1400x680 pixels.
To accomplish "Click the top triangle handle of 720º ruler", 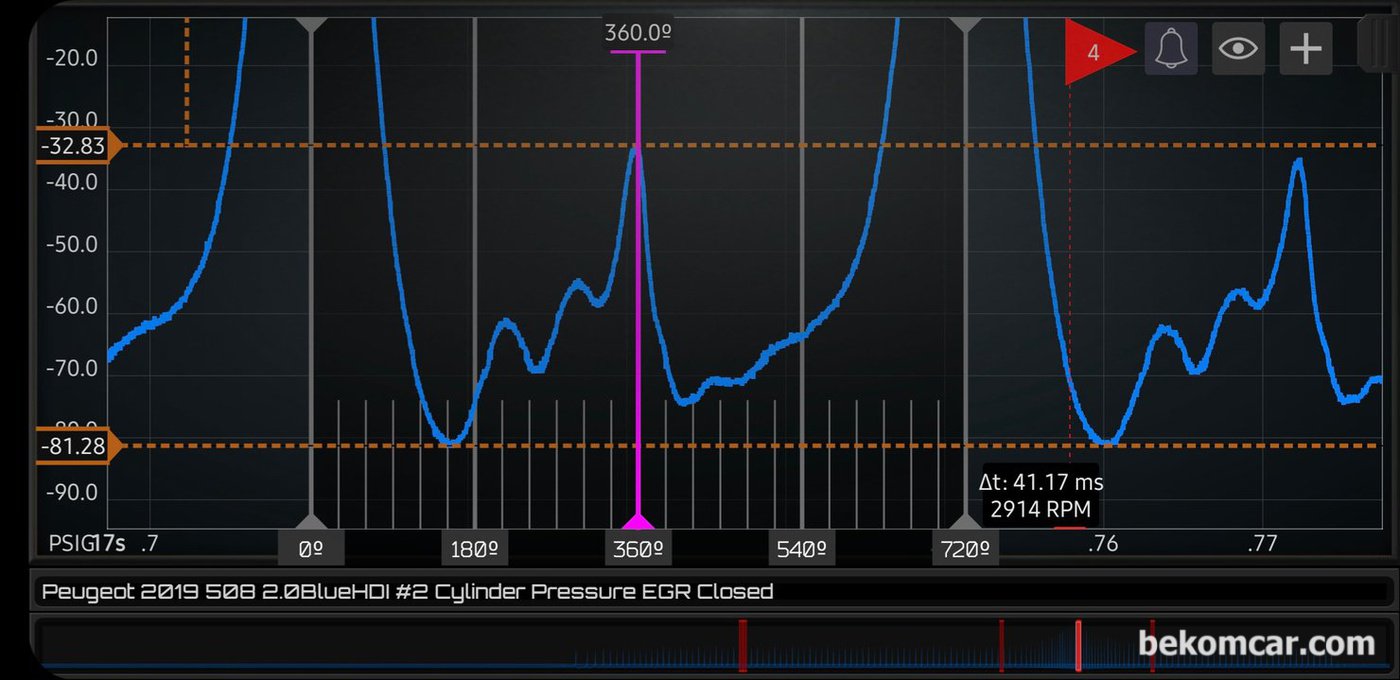I will (x=965, y=24).
